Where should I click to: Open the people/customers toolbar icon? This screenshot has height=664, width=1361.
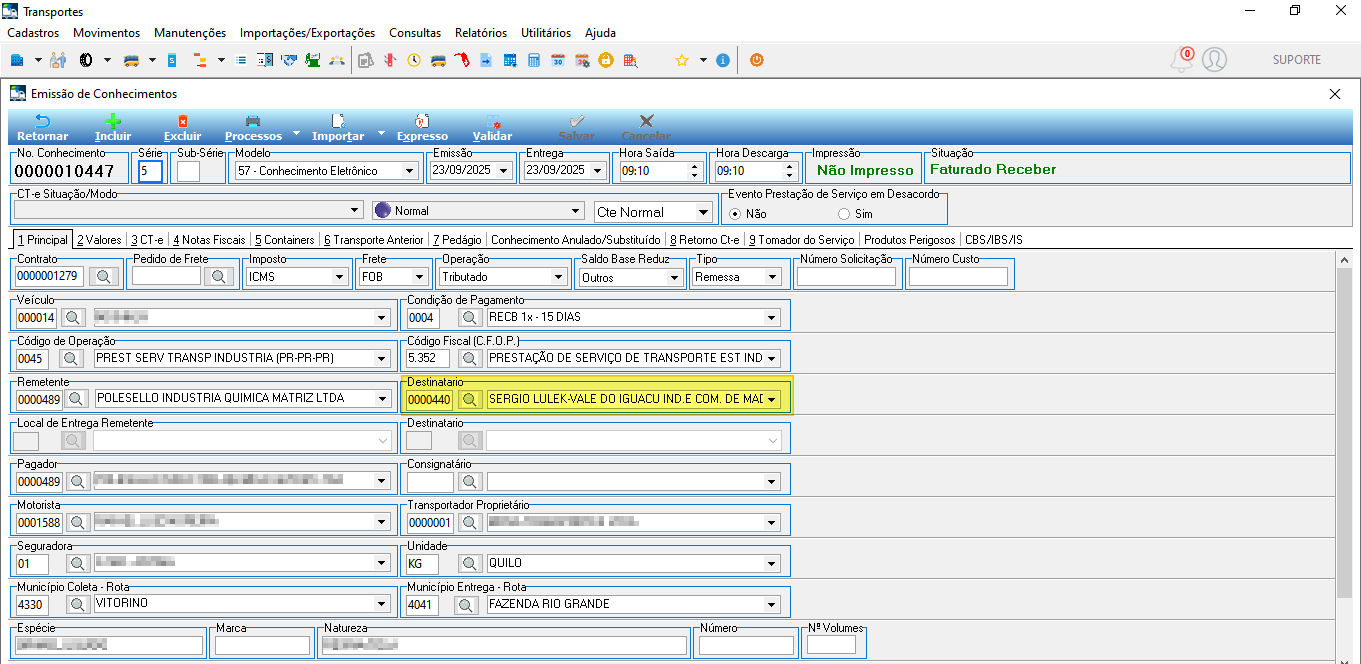pos(57,60)
